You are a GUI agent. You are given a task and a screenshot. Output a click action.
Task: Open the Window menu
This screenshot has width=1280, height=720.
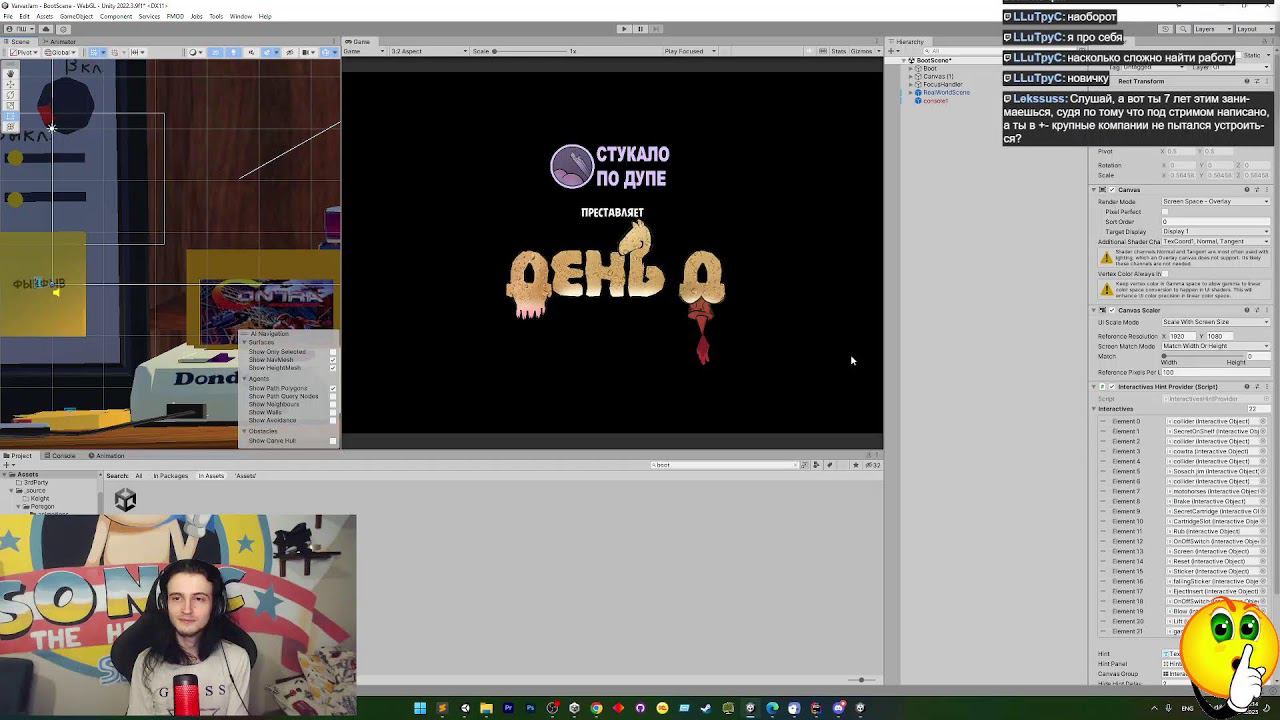[240, 16]
